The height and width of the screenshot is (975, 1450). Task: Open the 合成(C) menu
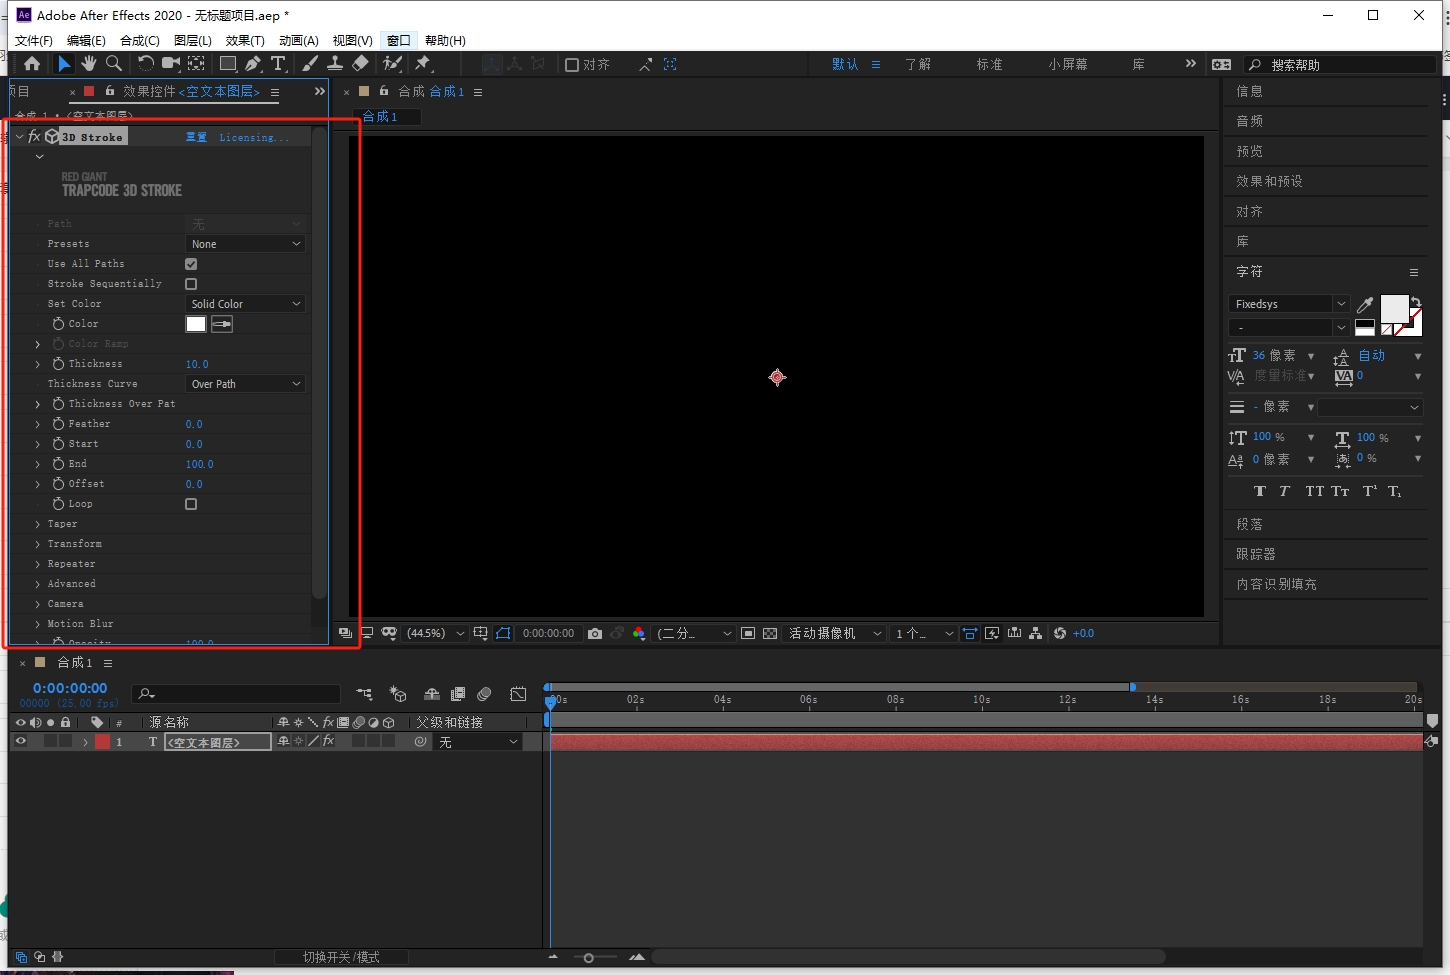point(139,40)
